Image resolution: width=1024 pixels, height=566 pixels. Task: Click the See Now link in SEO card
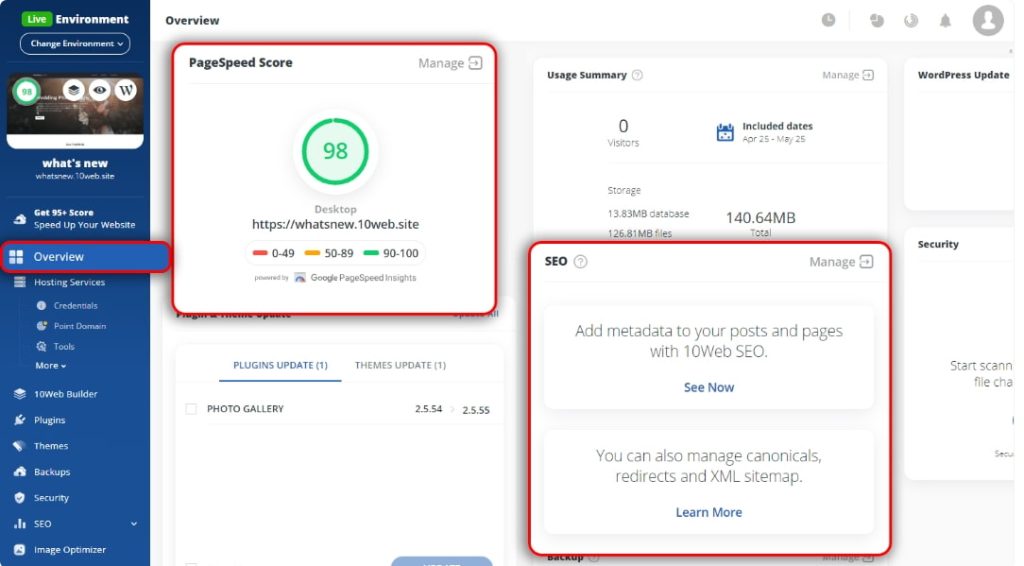click(x=708, y=387)
